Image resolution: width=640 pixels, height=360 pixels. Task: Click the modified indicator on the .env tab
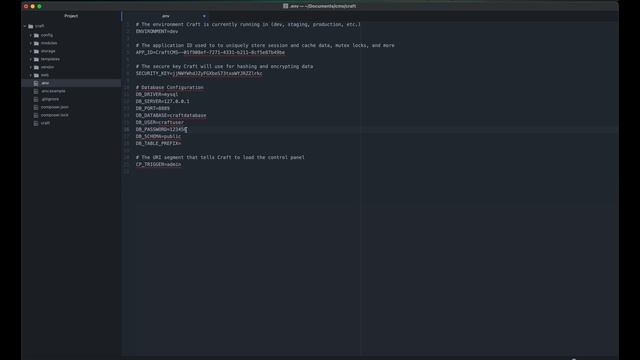(204, 16)
